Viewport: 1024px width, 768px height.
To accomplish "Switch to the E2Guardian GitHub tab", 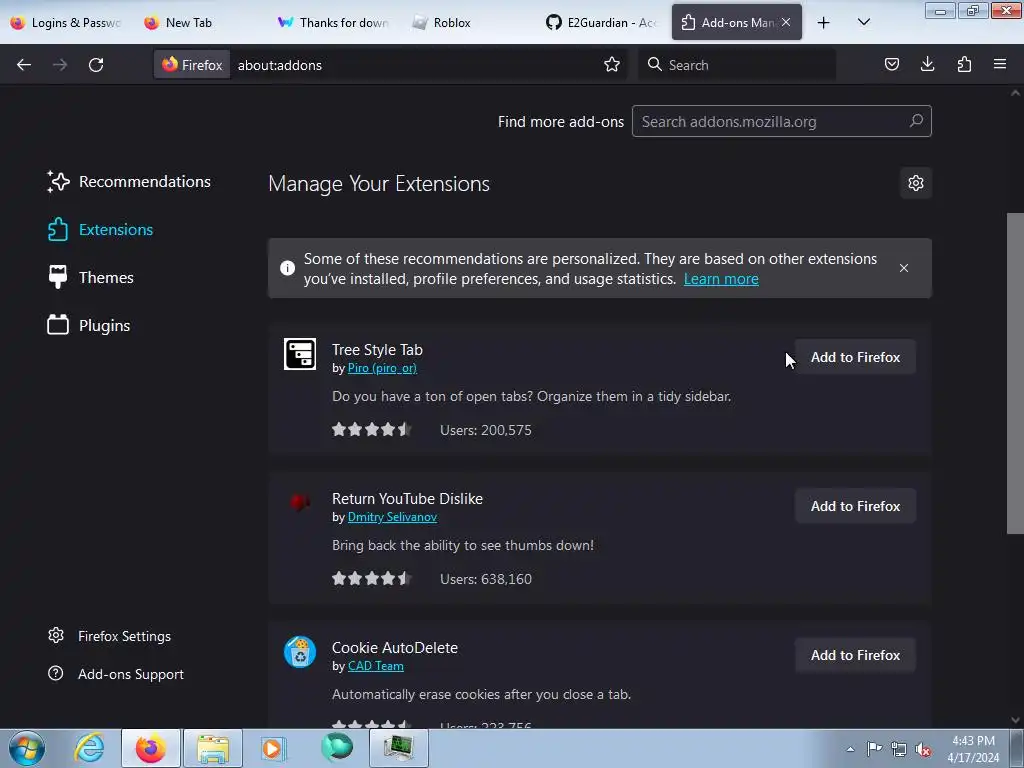I will [x=601, y=23].
